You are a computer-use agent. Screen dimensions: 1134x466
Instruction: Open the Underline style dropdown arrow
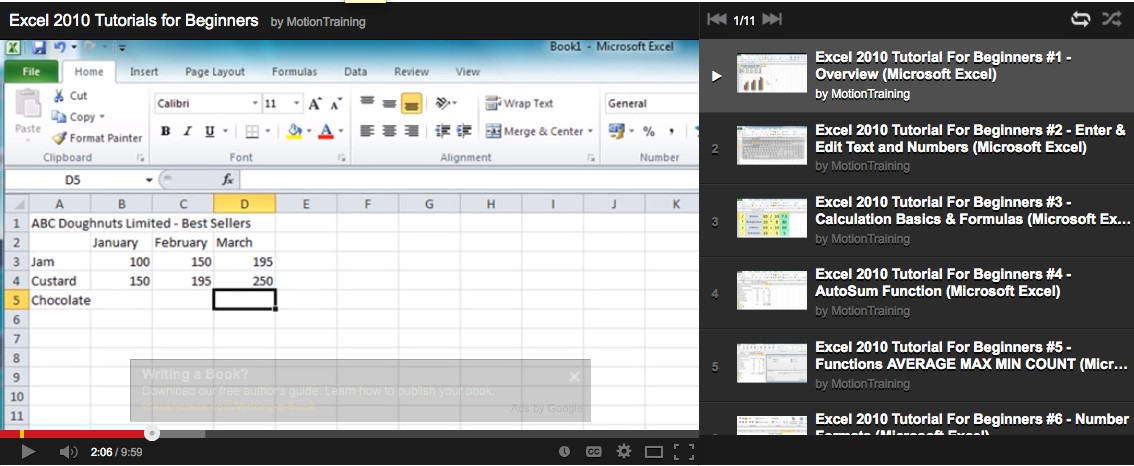(225, 131)
